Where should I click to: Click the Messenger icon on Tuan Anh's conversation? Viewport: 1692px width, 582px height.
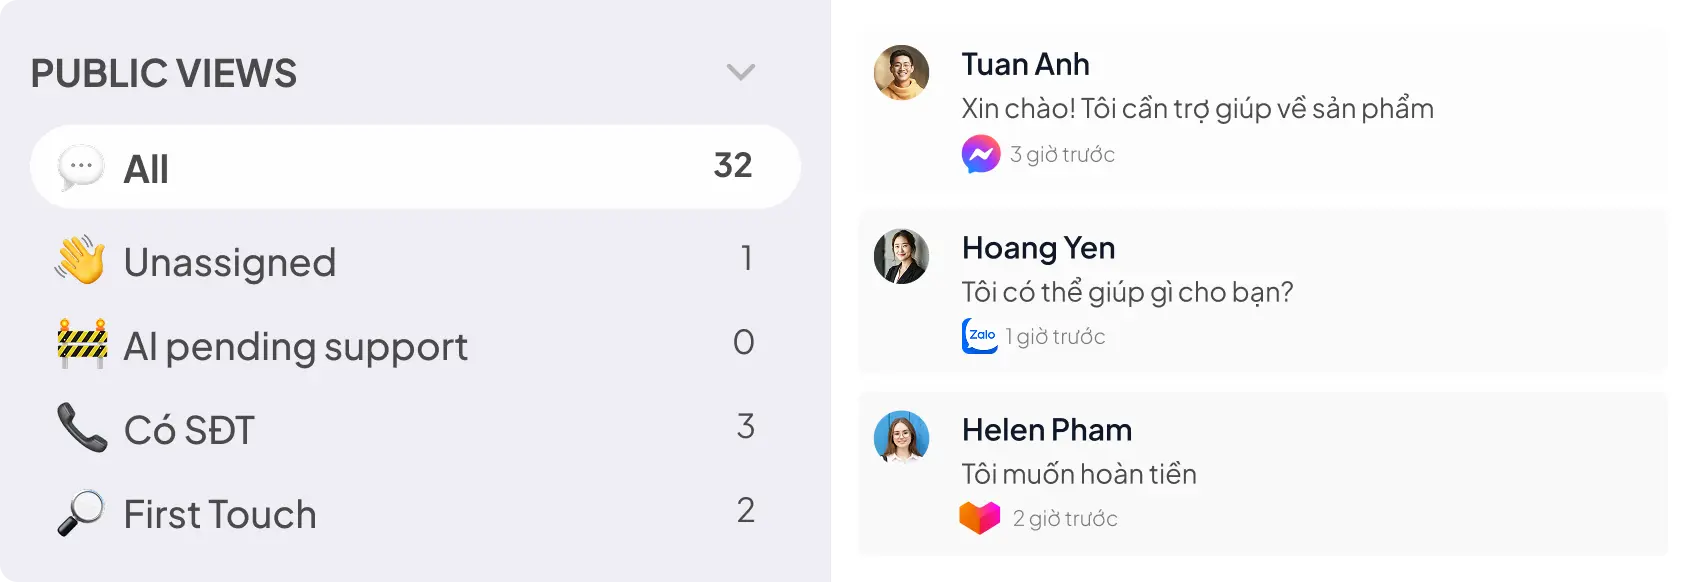pyautogui.click(x=981, y=153)
